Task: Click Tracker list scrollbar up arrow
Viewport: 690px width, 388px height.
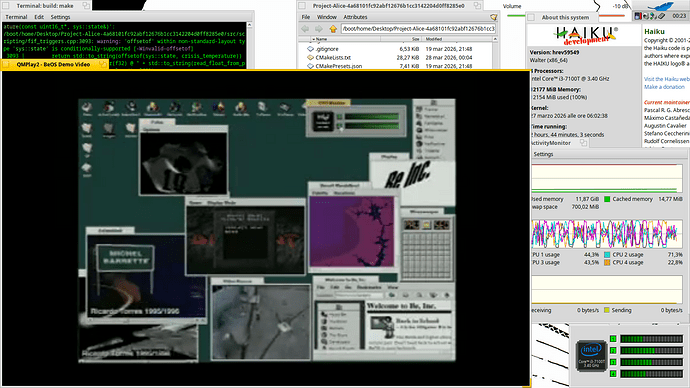Action: [x=495, y=39]
